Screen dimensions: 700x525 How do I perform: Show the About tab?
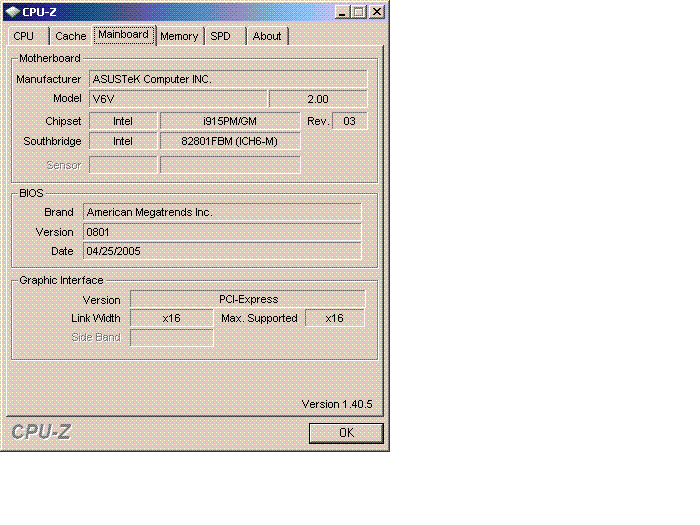pyautogui.click(x=268, y=36)
